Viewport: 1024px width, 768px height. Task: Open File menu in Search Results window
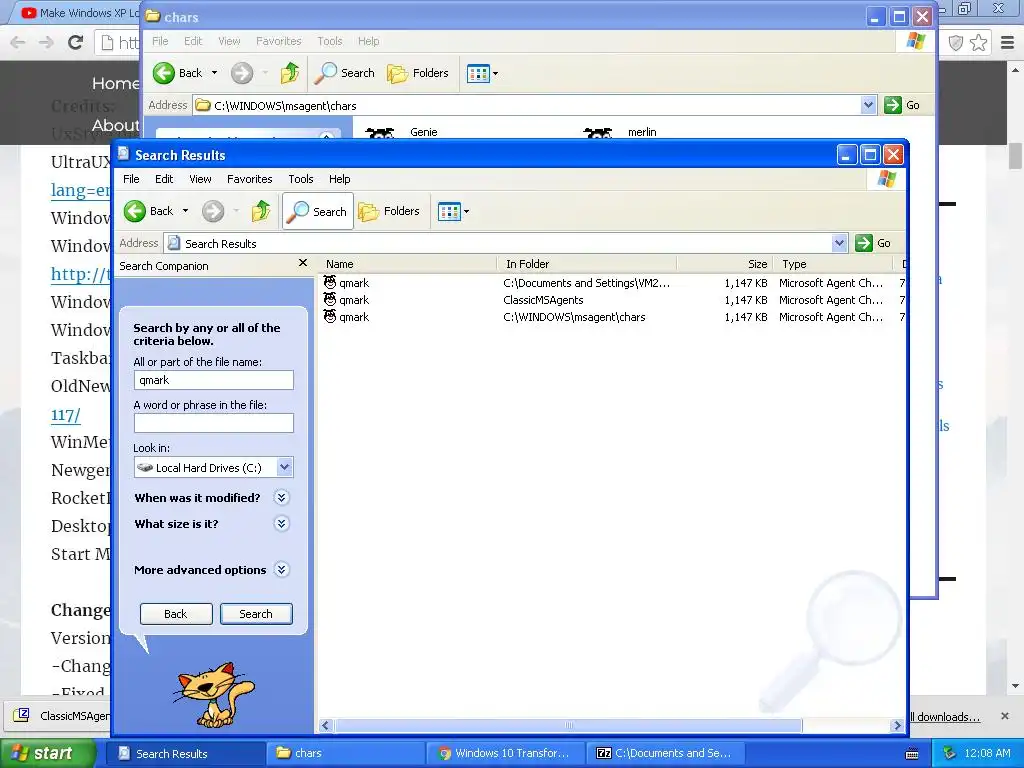click(131, 179)
